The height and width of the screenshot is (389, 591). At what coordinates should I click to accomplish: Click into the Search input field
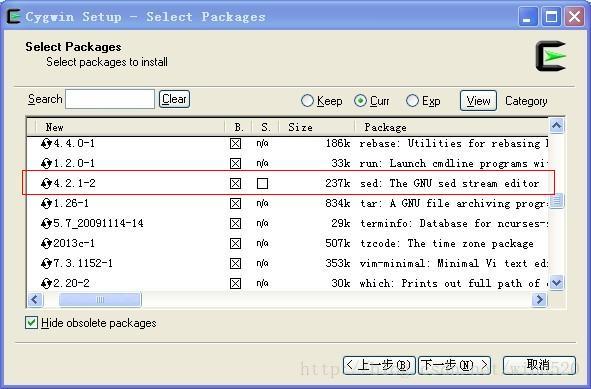(110, 99)
